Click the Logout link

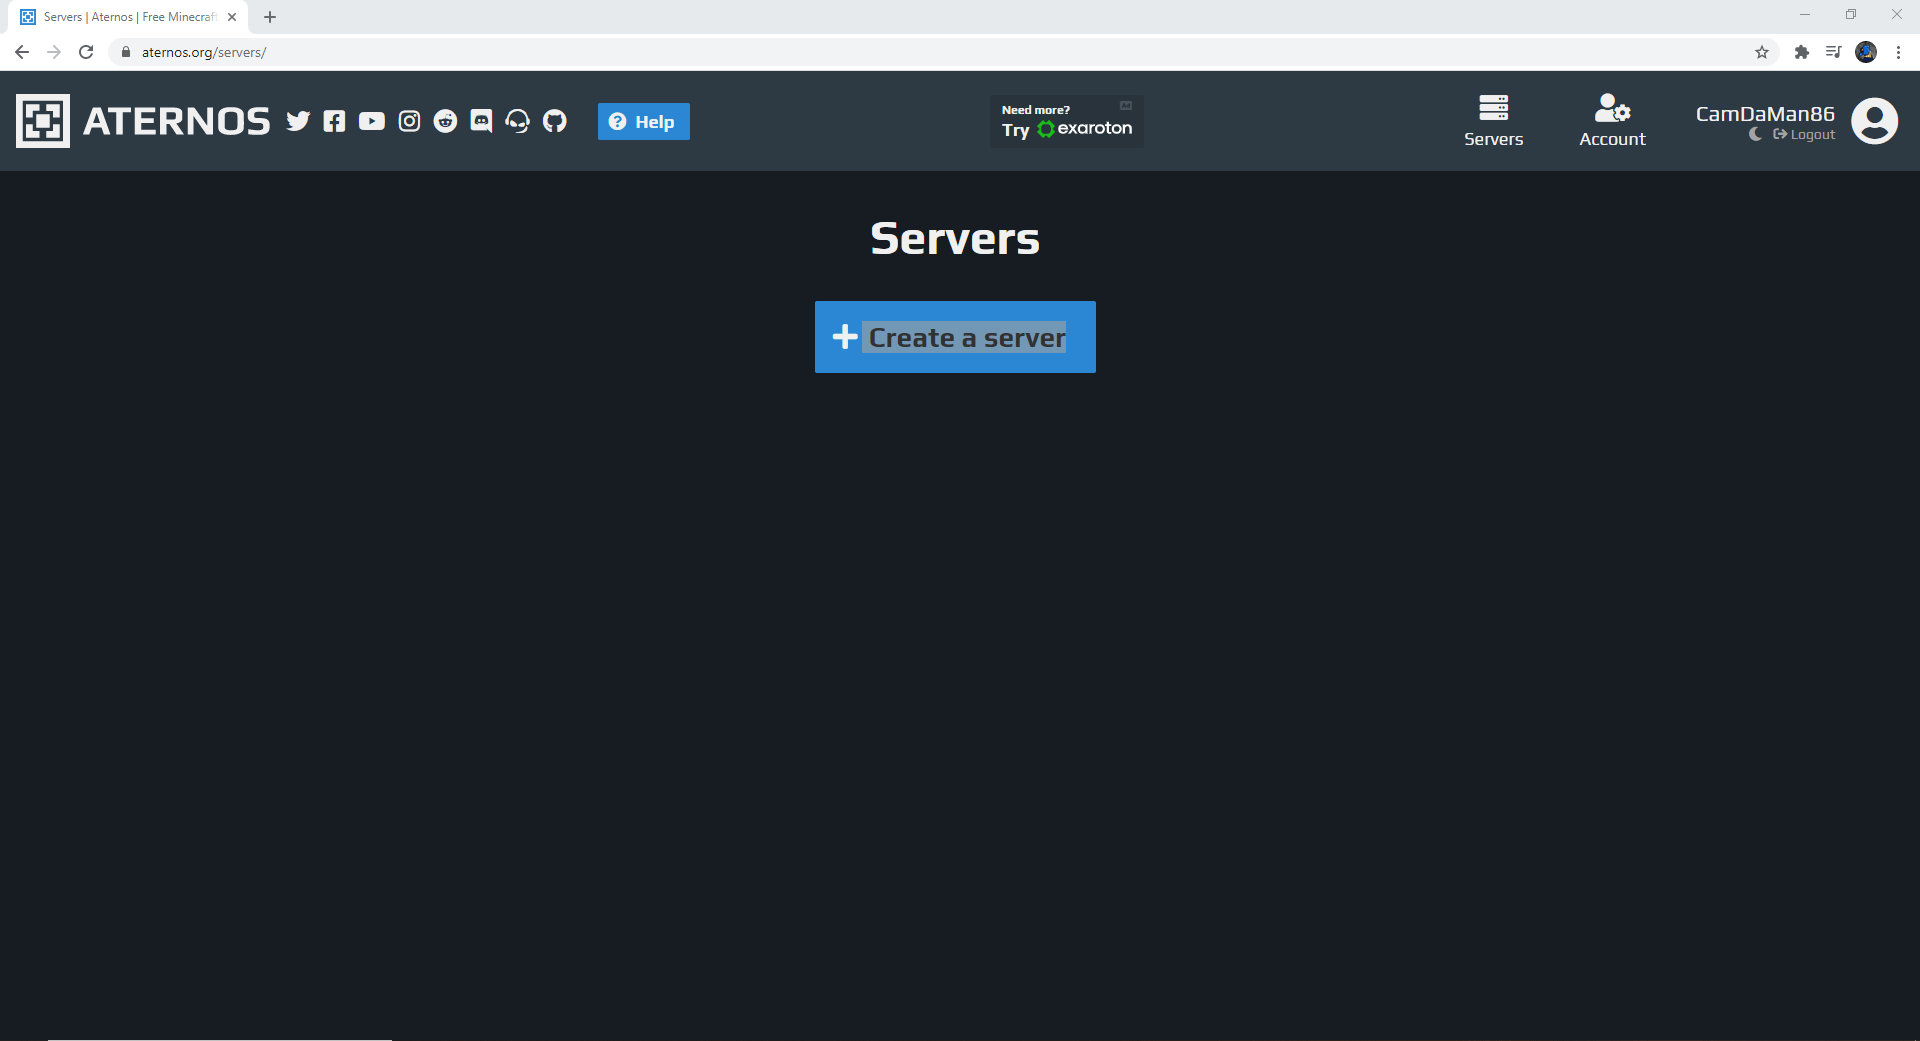tap(1804, 134)
